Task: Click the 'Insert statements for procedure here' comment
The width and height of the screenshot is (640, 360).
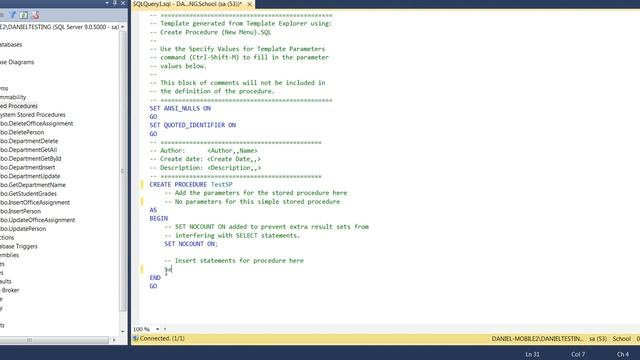Action: pyautogui.click(x=234, y=261)
